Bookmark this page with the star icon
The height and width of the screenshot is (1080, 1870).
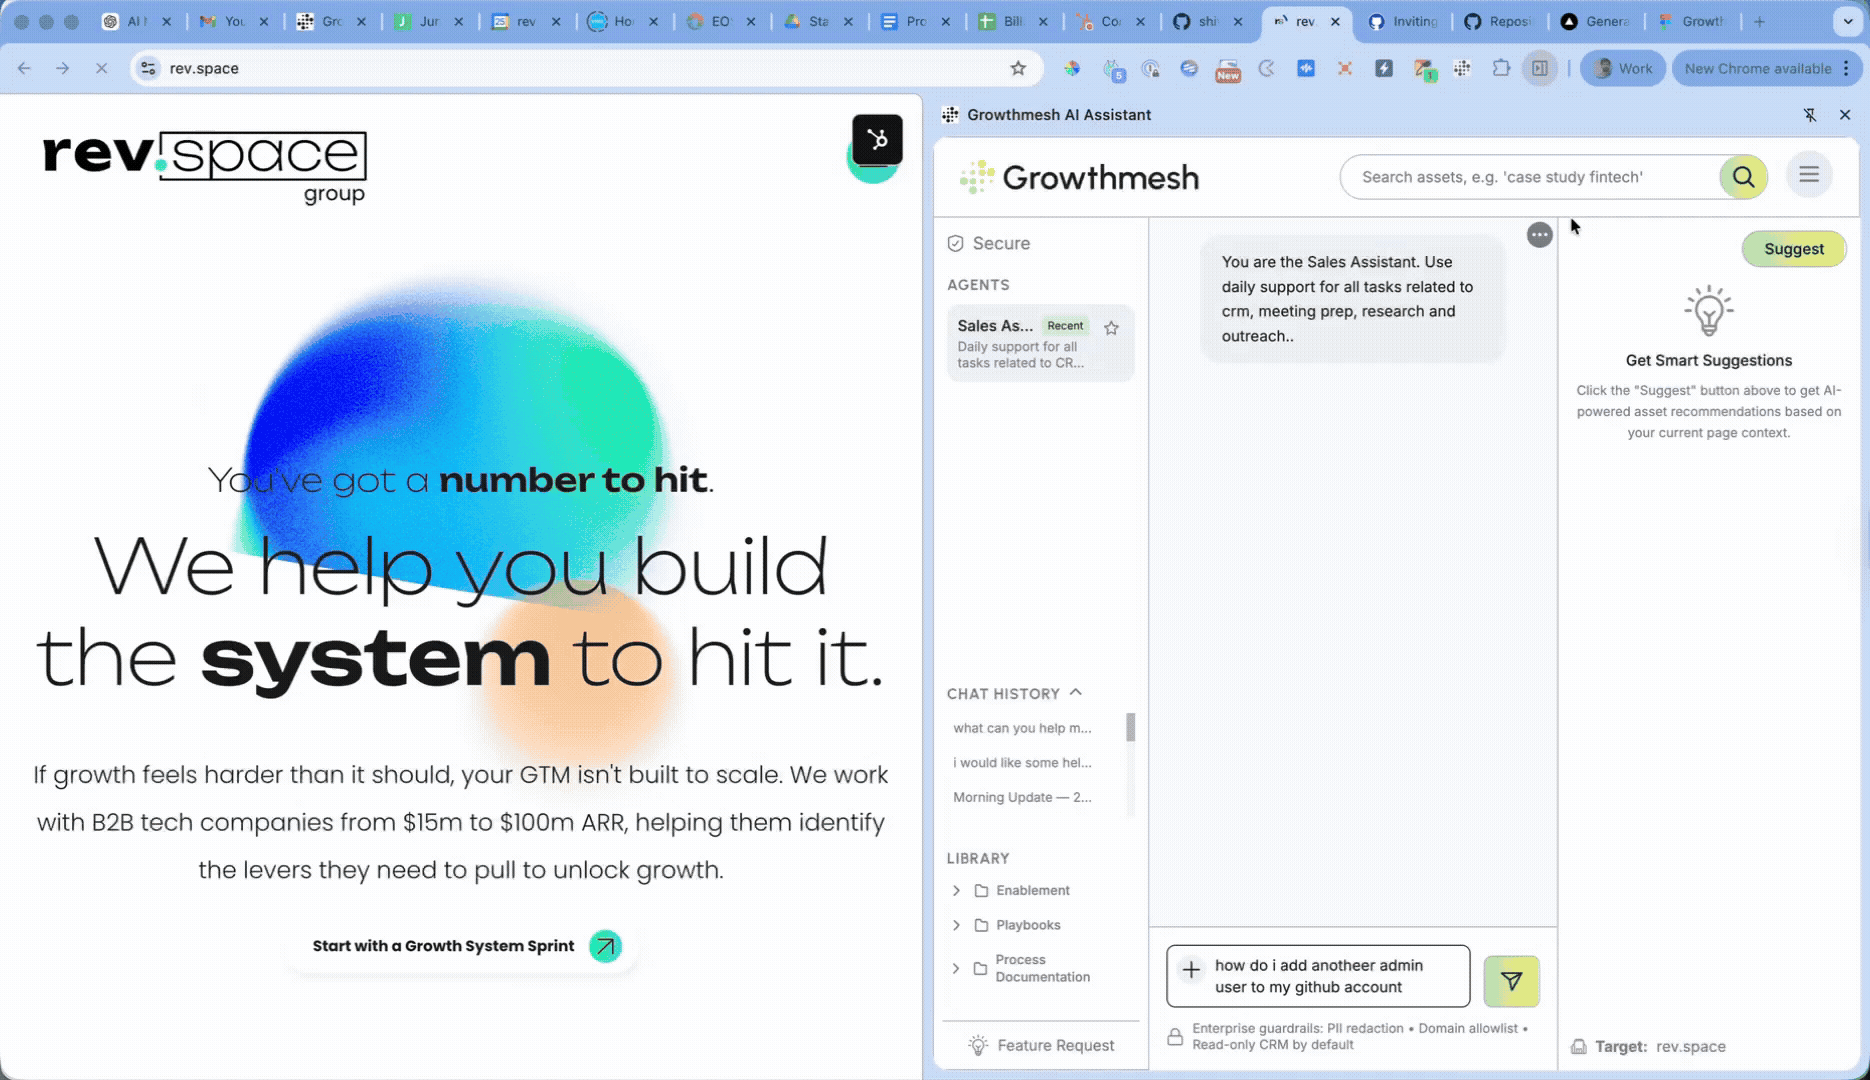coord(1018,68)
